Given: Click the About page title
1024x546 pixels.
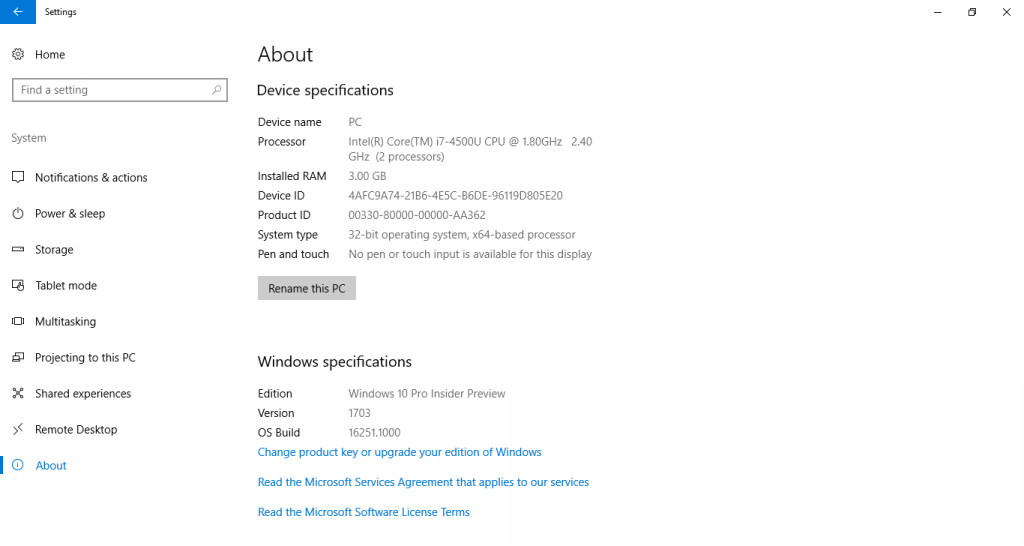Looking at the screenshot, I should [285, 54].
